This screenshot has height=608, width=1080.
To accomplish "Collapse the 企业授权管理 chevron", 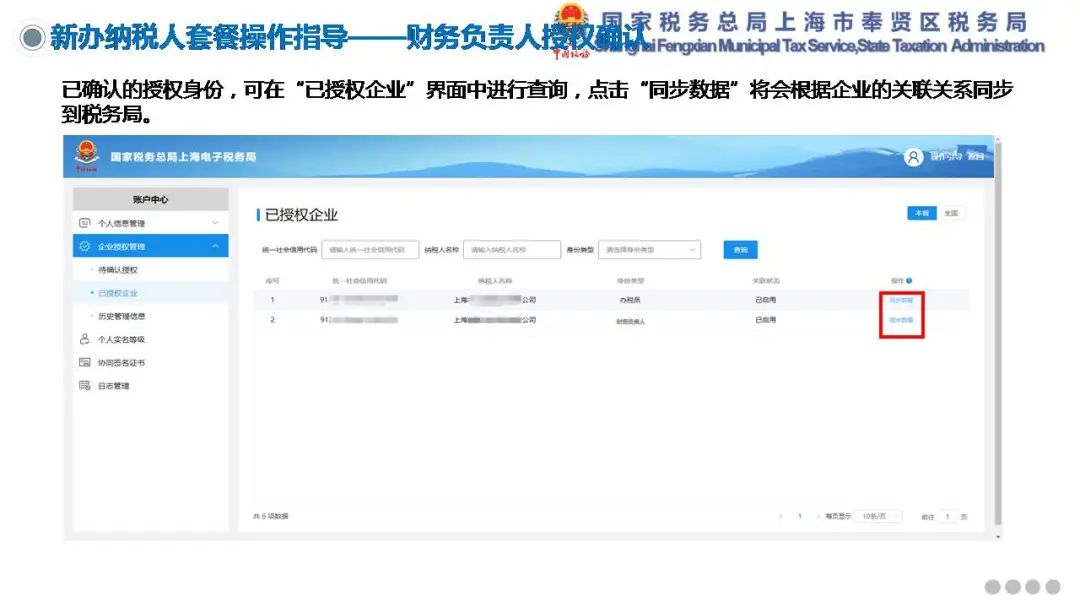I will pos(216,247).
